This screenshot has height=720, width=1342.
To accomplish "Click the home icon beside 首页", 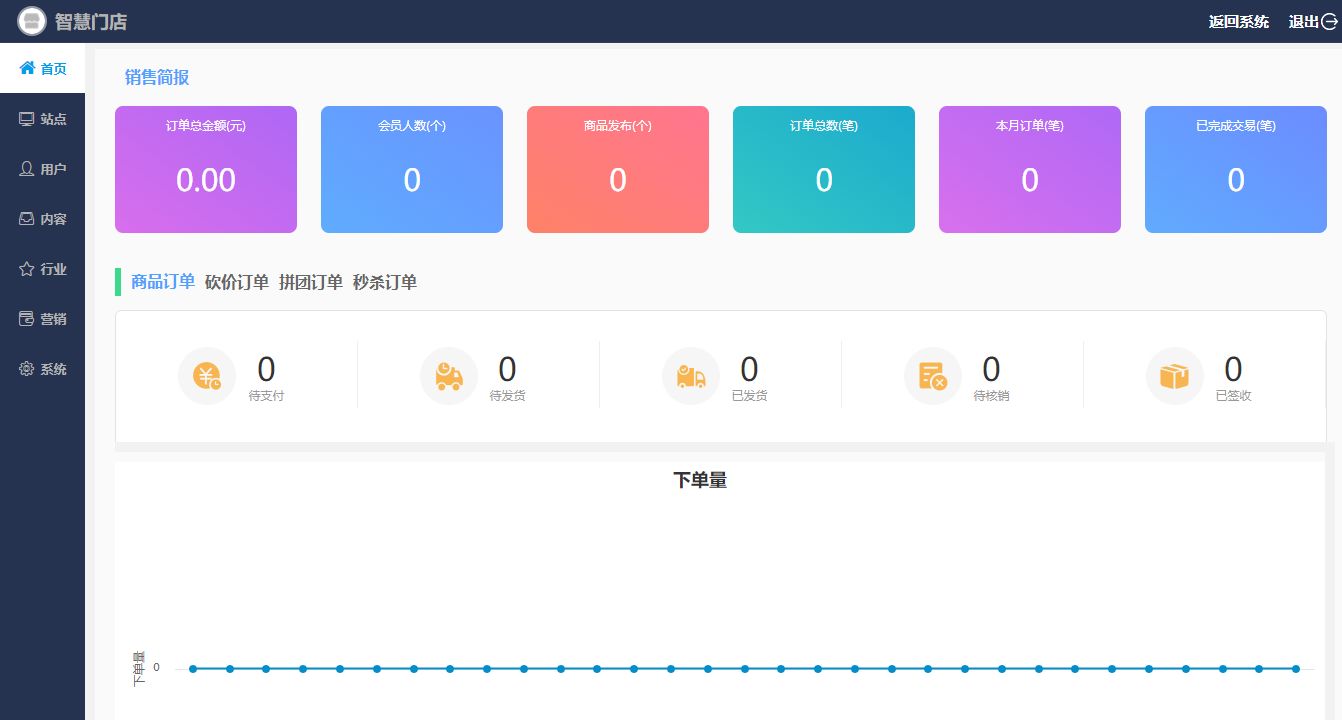I will 27,68.
